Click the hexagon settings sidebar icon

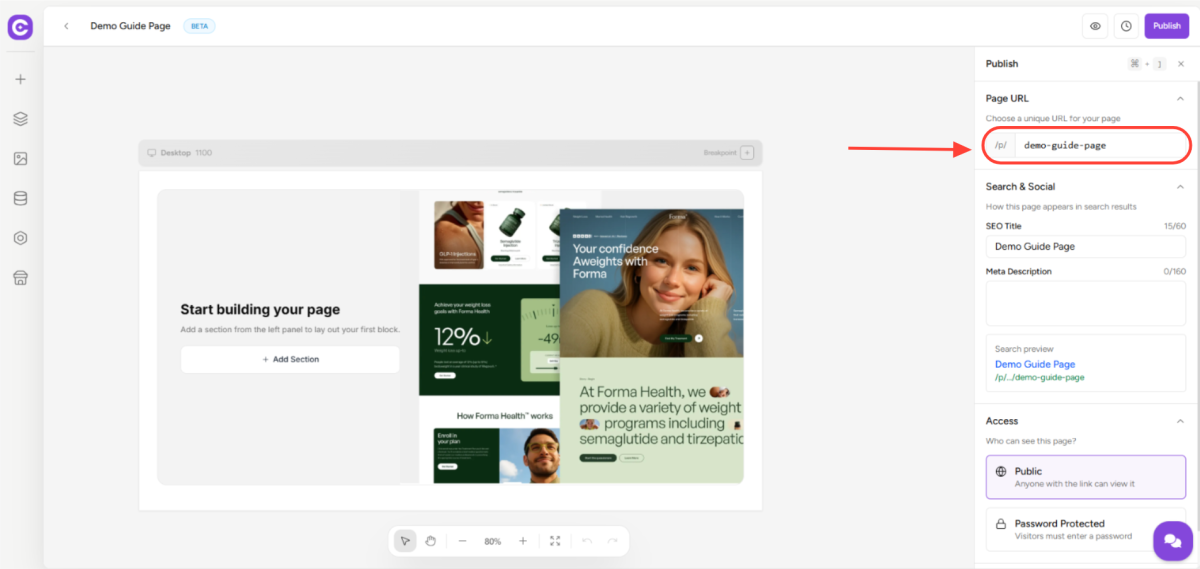click(x=20, y=238)
